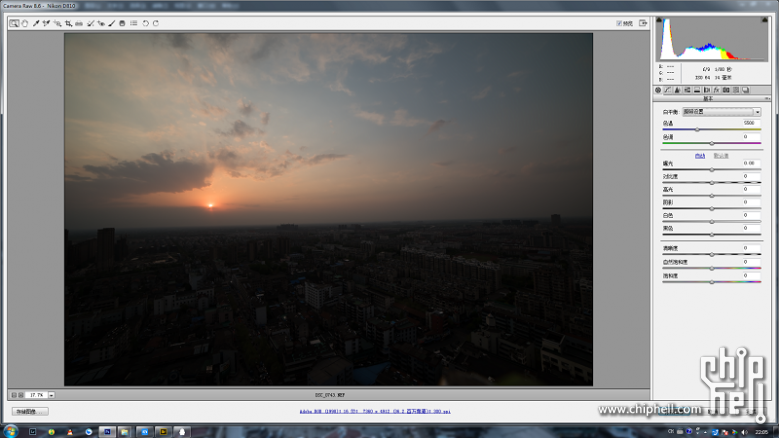779x438 pixels.
Task: Select the Adjustment Brush tool
Action: point(112,23)
